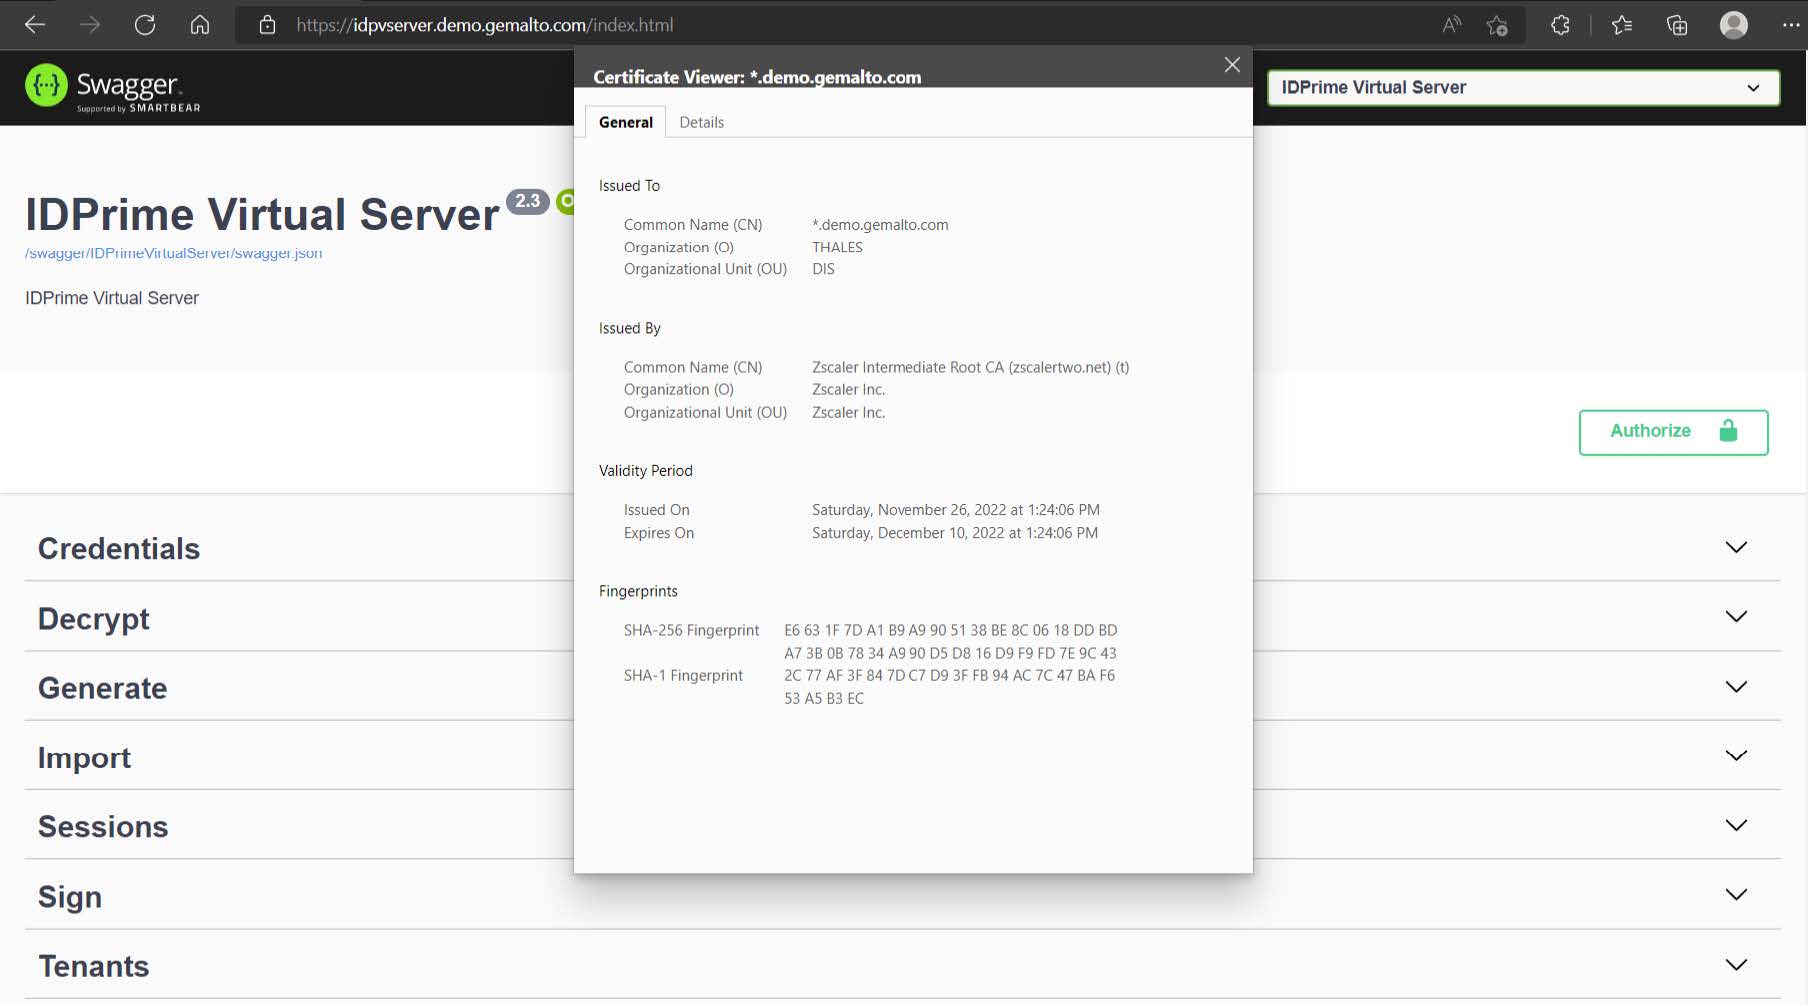Screen dimensions: 1808x1005
Task: Reload the page with the refresh icon
Action: (145, 25)
